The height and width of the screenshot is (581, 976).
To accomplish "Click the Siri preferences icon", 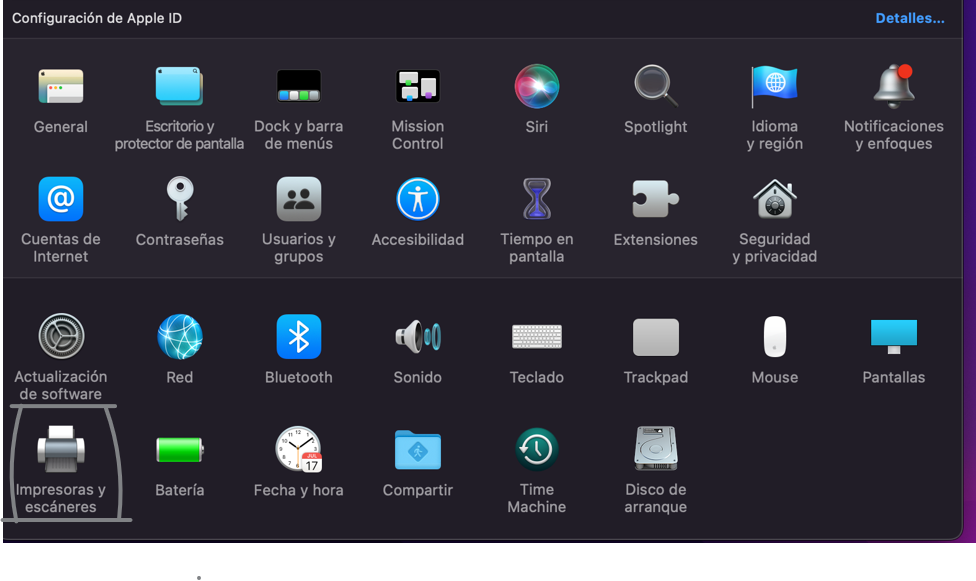I will click(536, 88).
